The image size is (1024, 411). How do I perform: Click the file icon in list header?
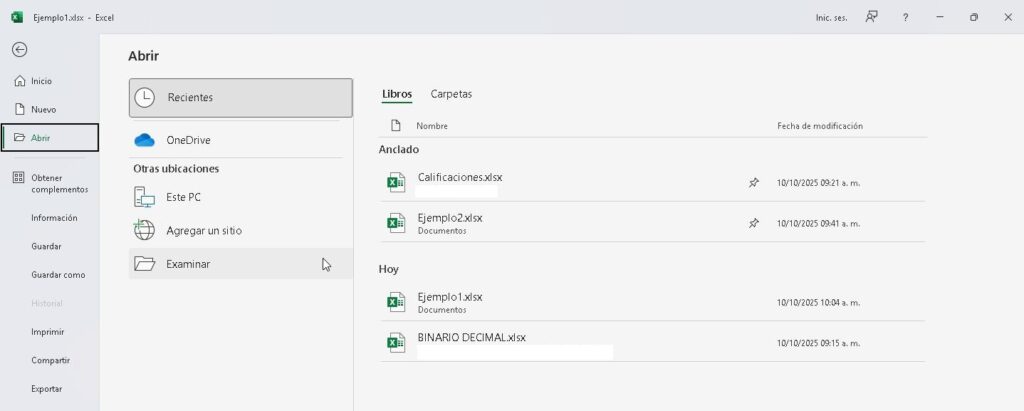point(395,125)
